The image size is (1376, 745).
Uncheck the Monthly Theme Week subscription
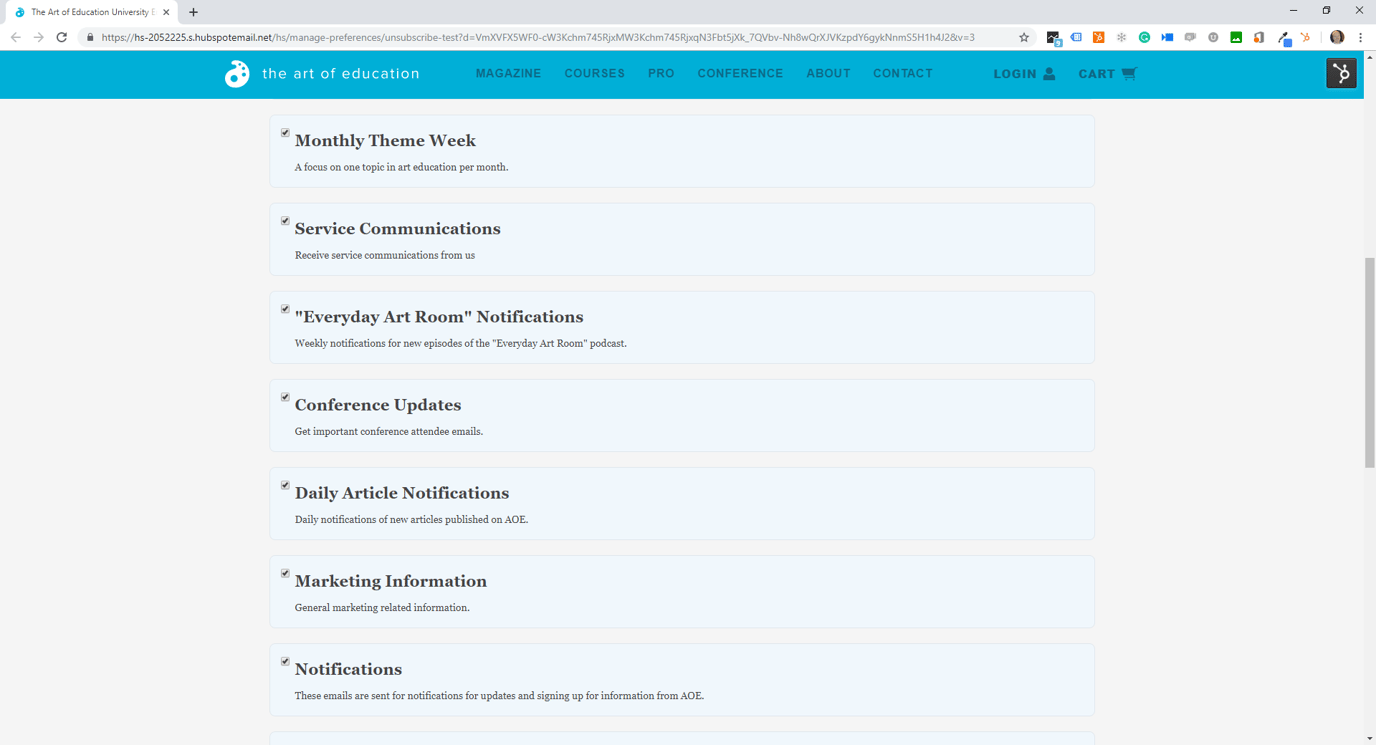(x=285, y=132)
